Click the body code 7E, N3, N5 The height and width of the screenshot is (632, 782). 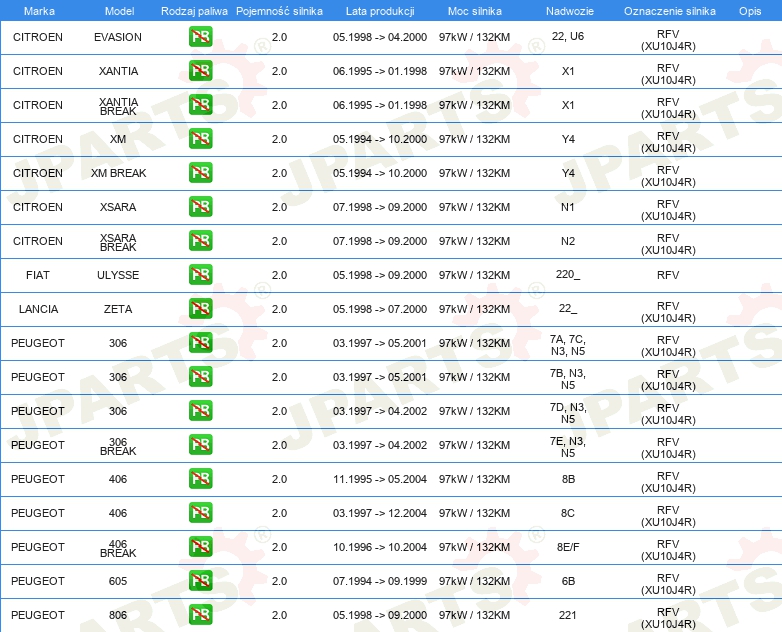pyautogui.click(x=568, y=447)
